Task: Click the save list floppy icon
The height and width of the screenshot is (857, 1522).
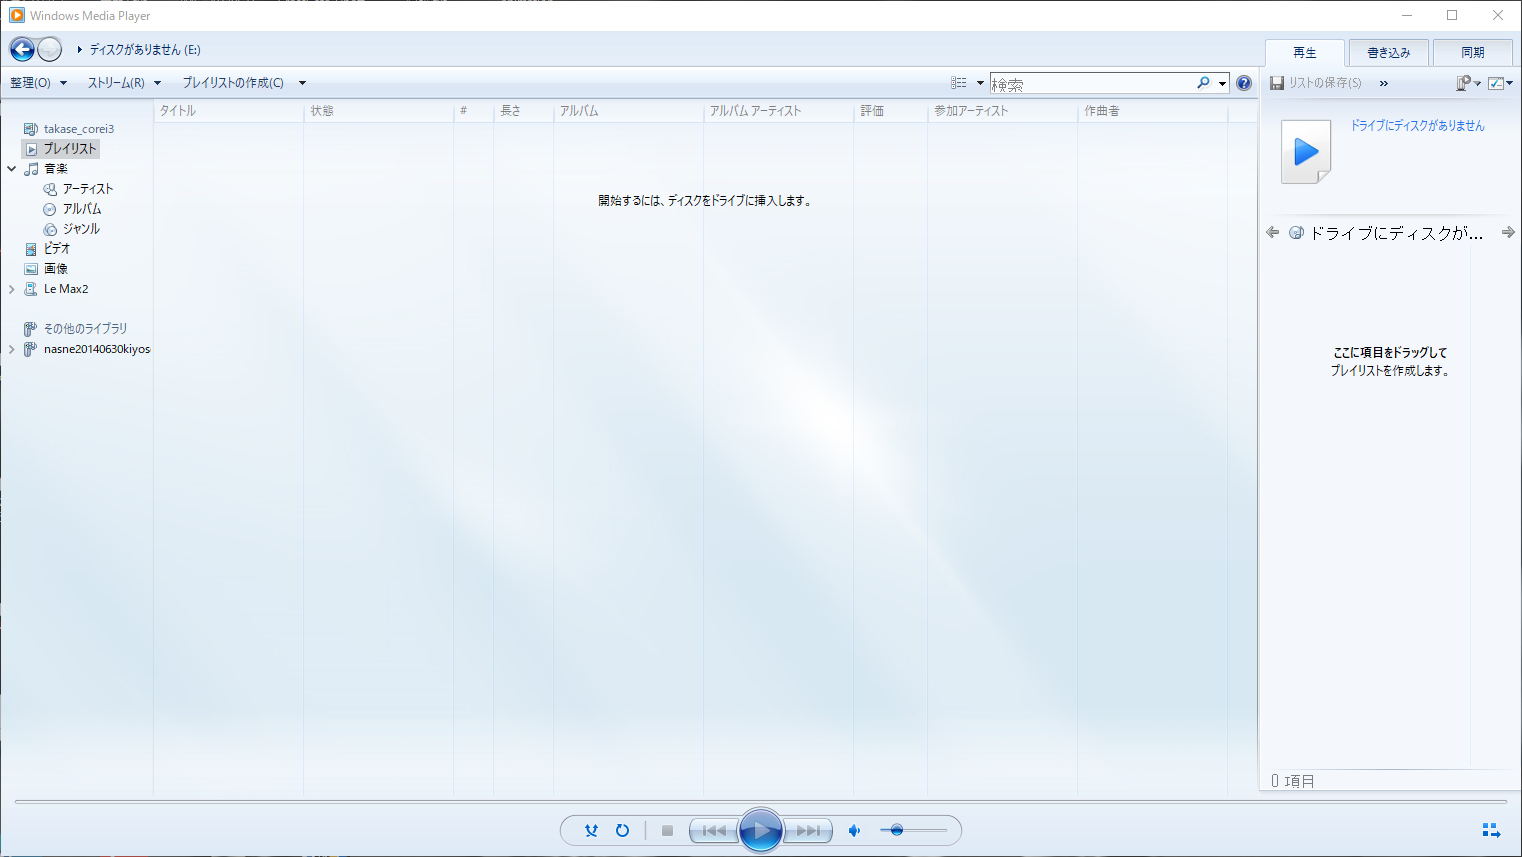Action: coord(1276,83)
